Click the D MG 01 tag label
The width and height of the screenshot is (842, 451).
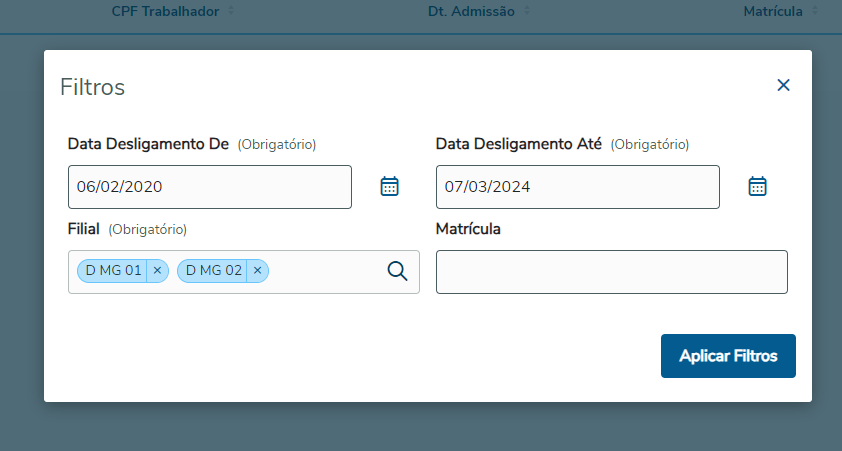[113, 270]
